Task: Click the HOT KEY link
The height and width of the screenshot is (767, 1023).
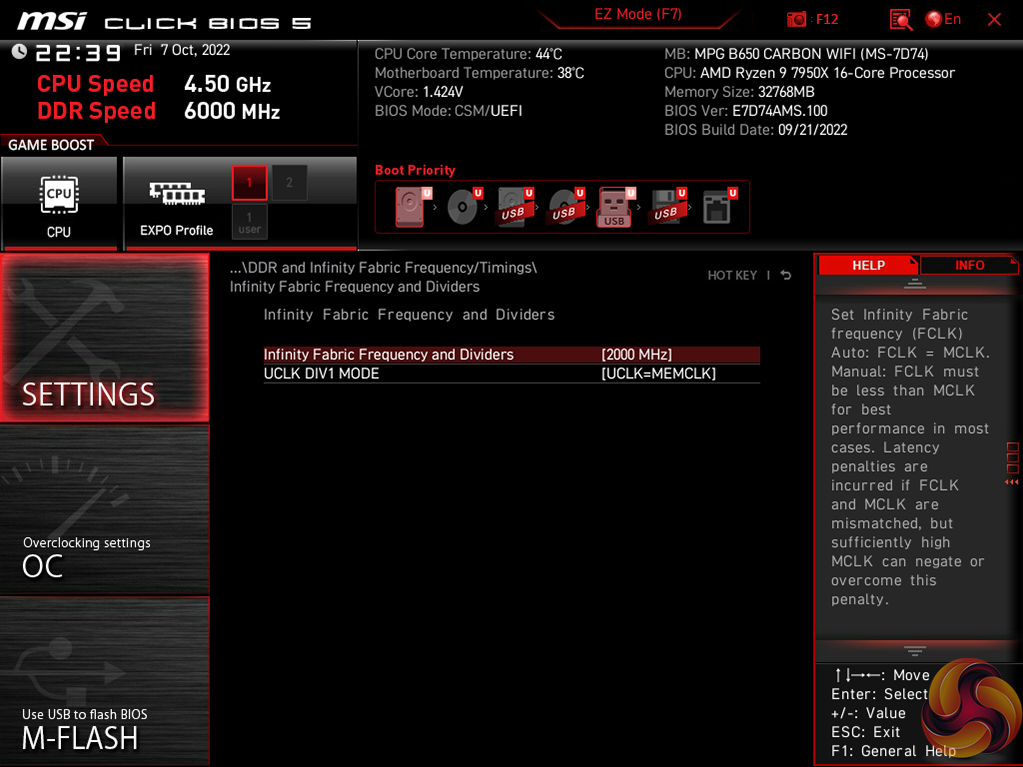Action: coord(732,275)
